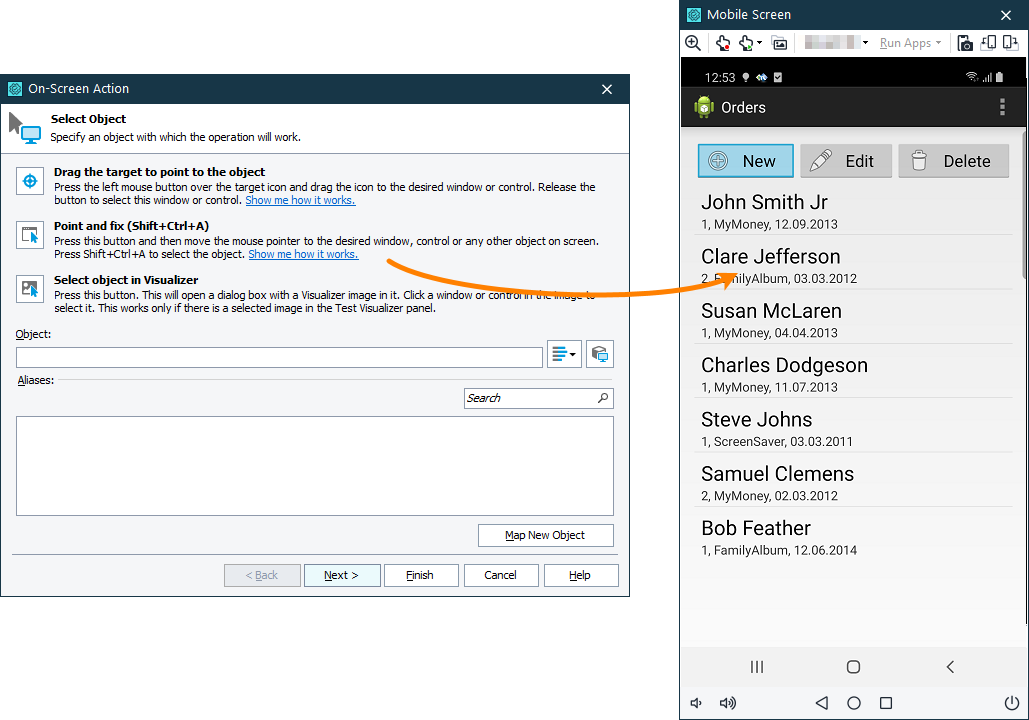The width and height of the screenshot is (1029, 720).
Task: Click the 'Point and fix' pointer icon
Action: point(30,233)
